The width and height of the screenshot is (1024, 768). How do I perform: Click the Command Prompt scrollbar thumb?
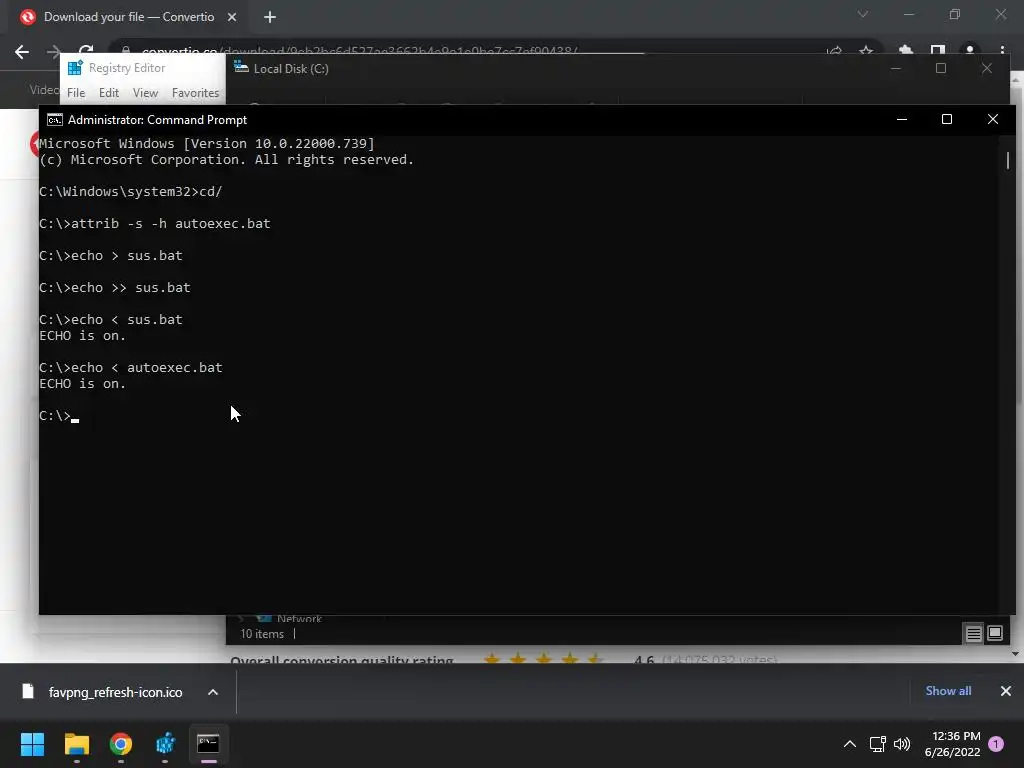click(x=1008, y=160)
